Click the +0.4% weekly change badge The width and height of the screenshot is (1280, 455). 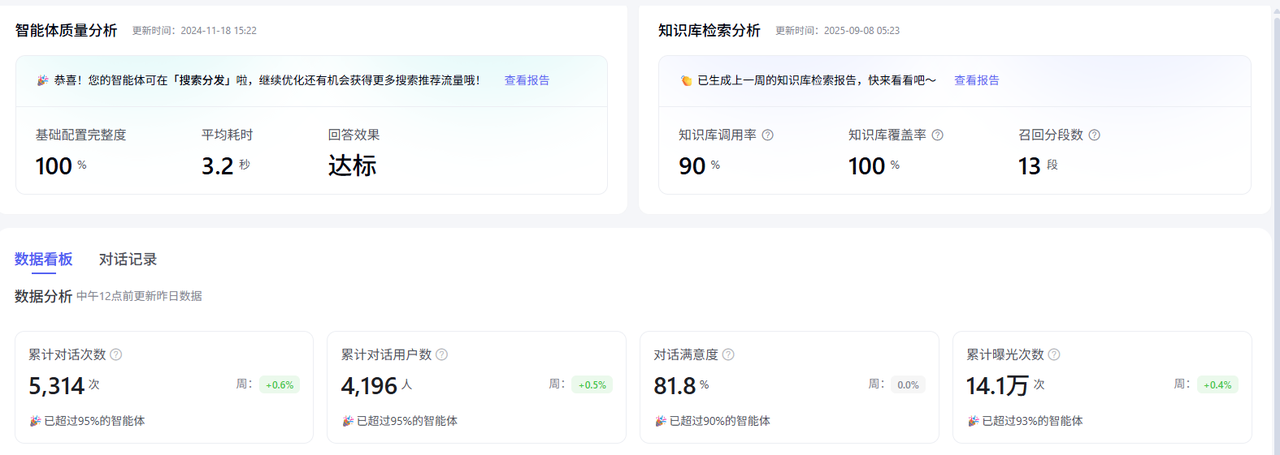pyautogui.click(x=1218, y=385)
